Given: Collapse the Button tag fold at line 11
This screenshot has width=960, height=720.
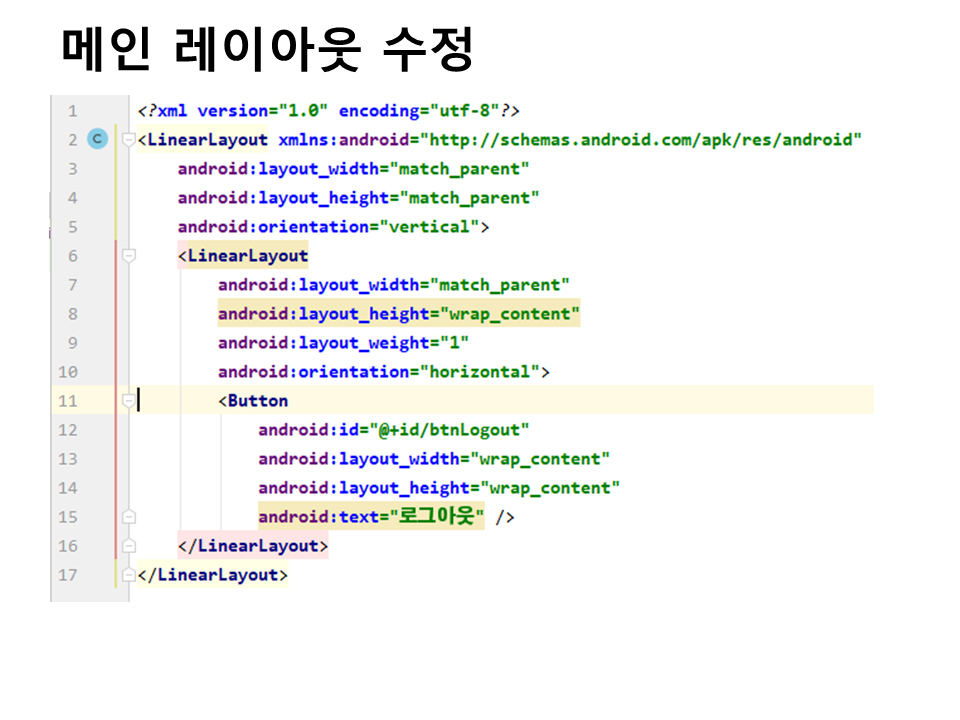Looking at the screenshot, I should 128,401.
